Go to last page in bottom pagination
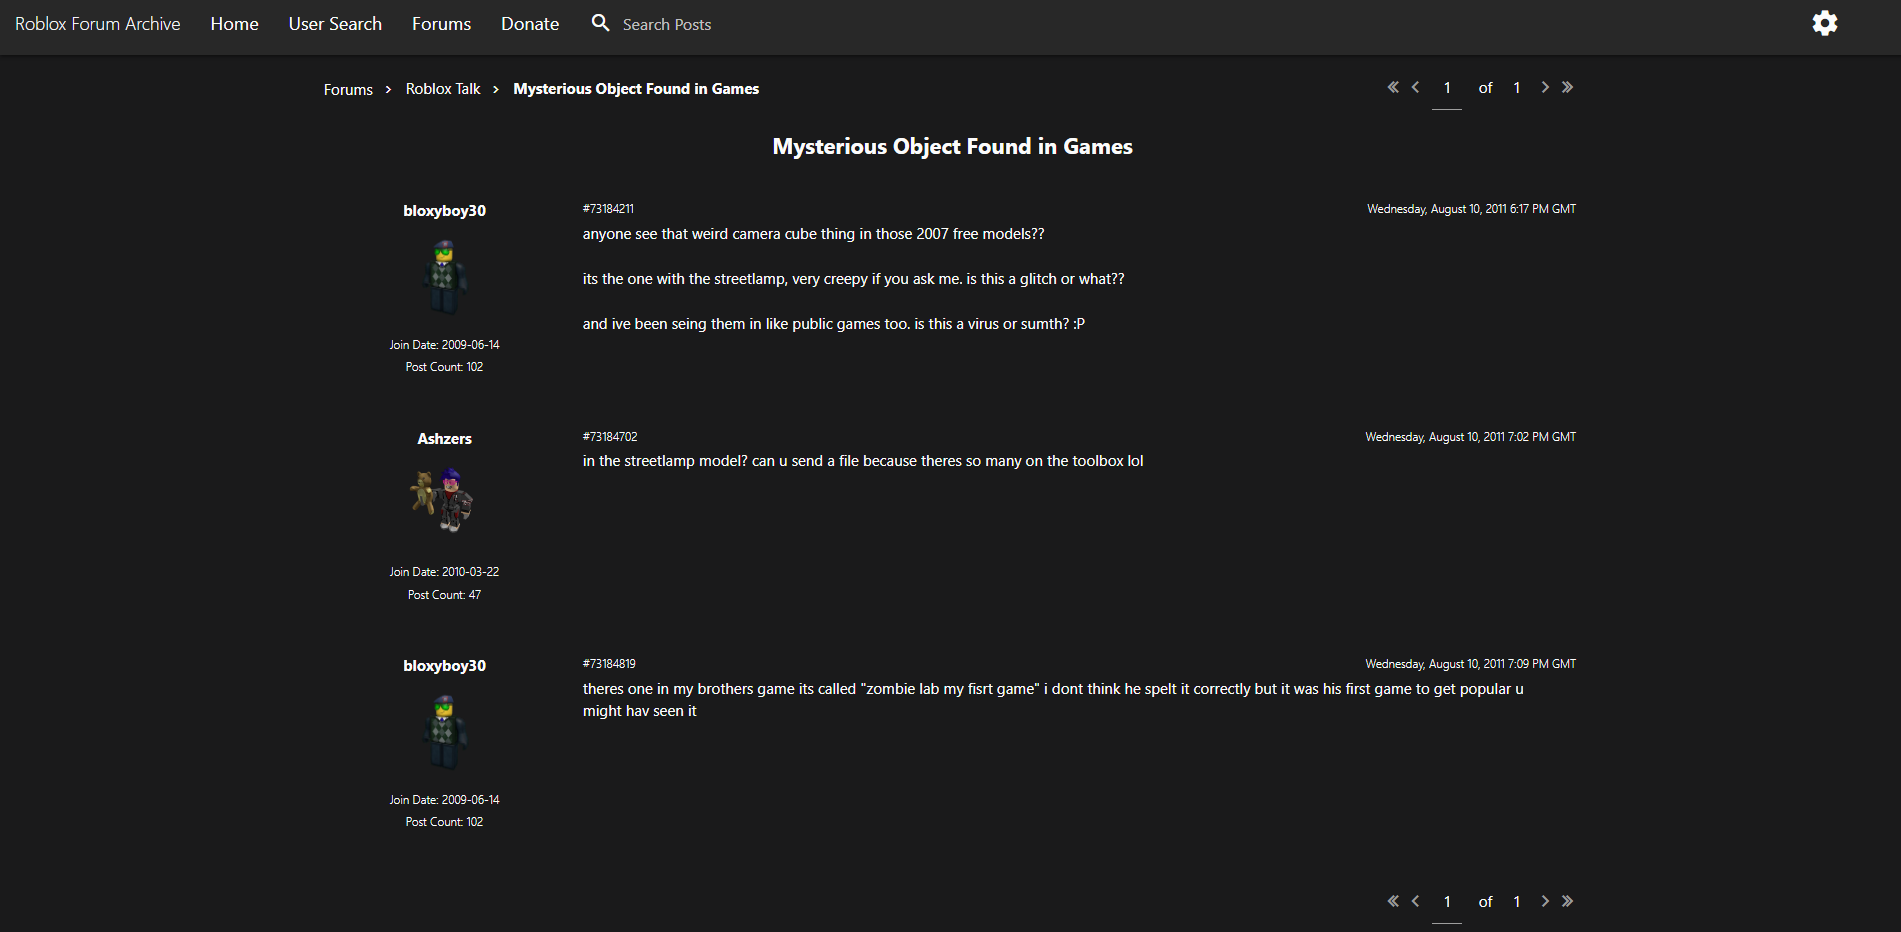The width and height of the screenshot is (1901, 932). click(1567, 901)
